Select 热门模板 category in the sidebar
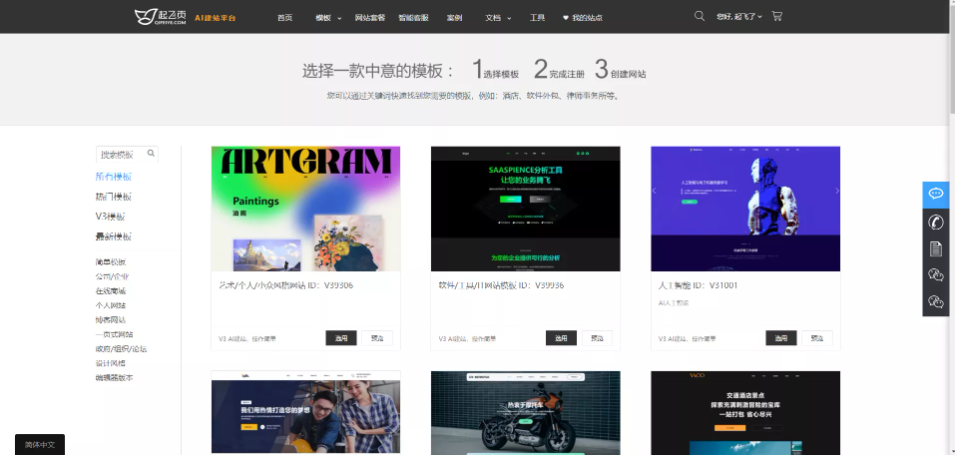The width and height of the screenshot is (955, 455). coord(114,197)
